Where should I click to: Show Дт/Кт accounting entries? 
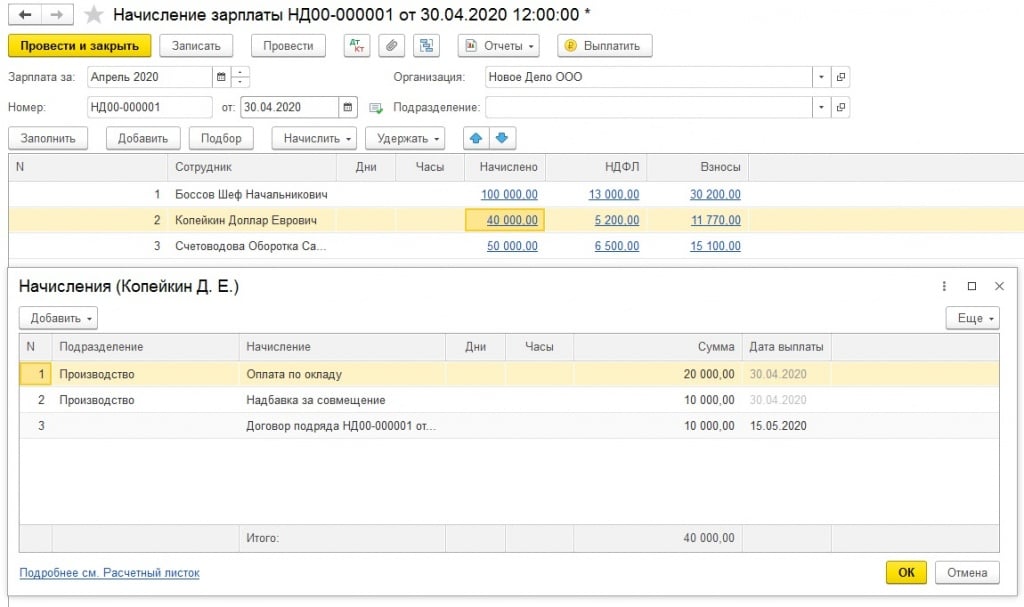[x=355, y=46]
